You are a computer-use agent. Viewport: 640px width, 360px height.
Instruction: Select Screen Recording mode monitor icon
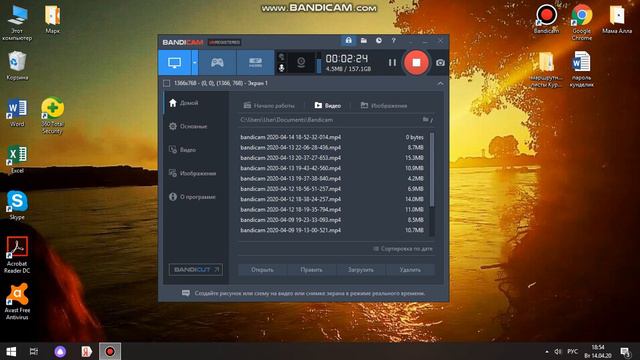tap(175, 62)
